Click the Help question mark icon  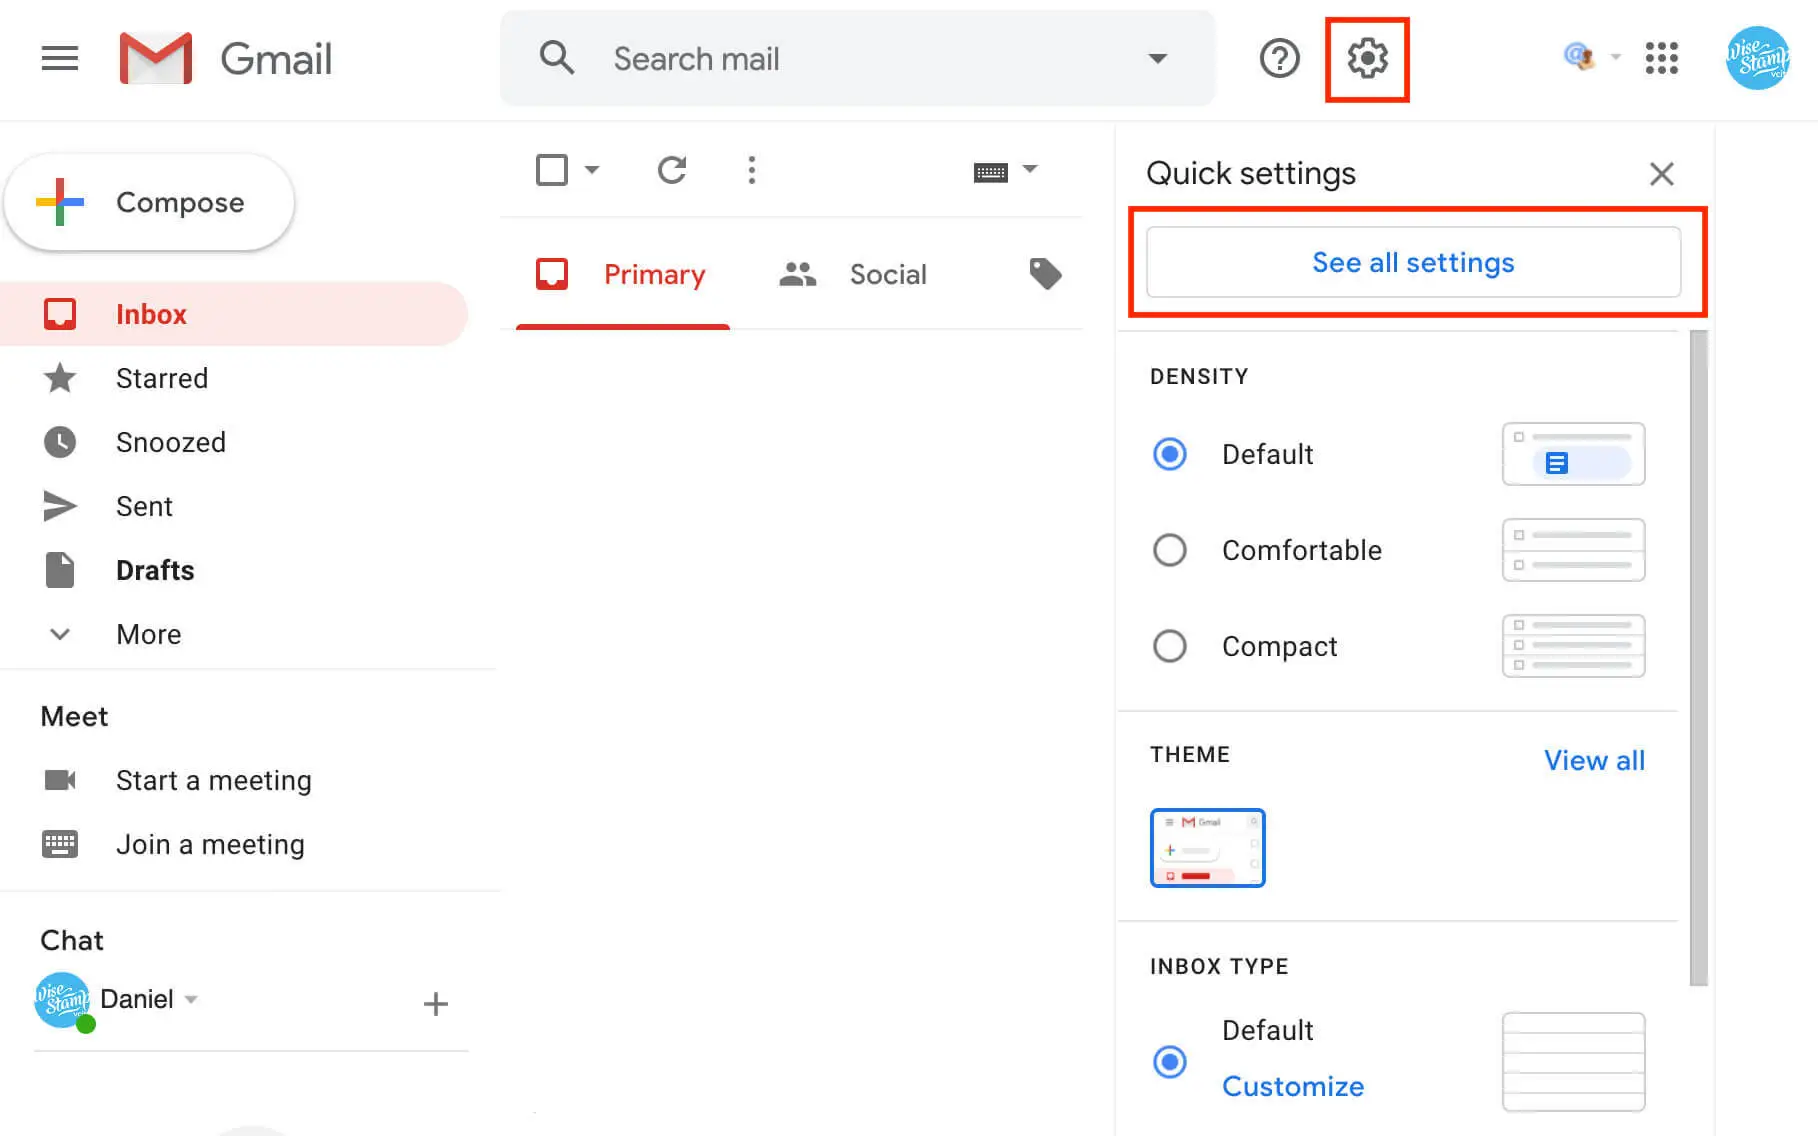tap(1279, 59)
